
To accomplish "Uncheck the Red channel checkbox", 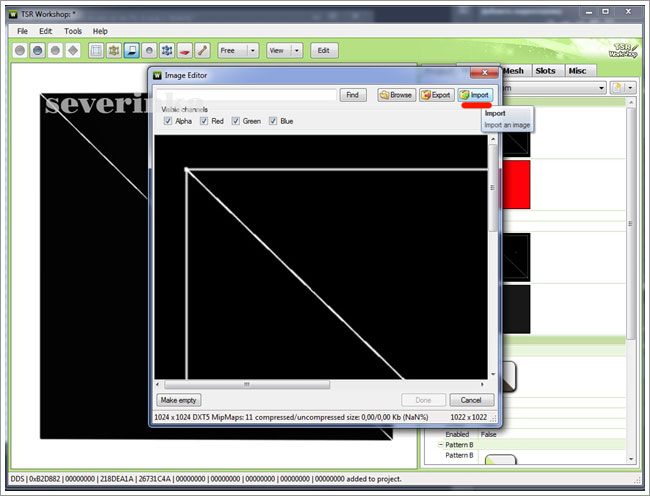I will point(204,121).
